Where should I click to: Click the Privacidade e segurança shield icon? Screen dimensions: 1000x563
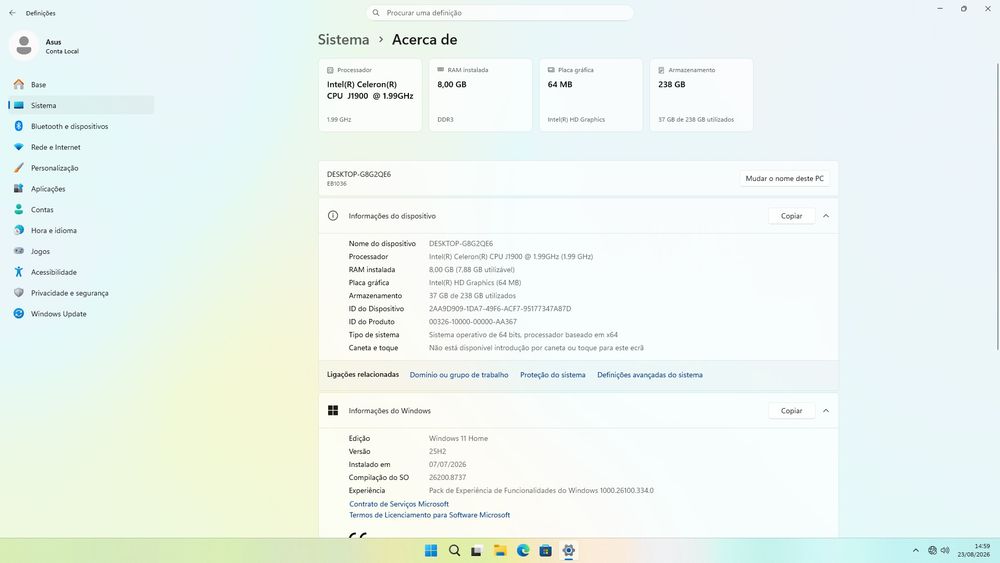point(18,293)
